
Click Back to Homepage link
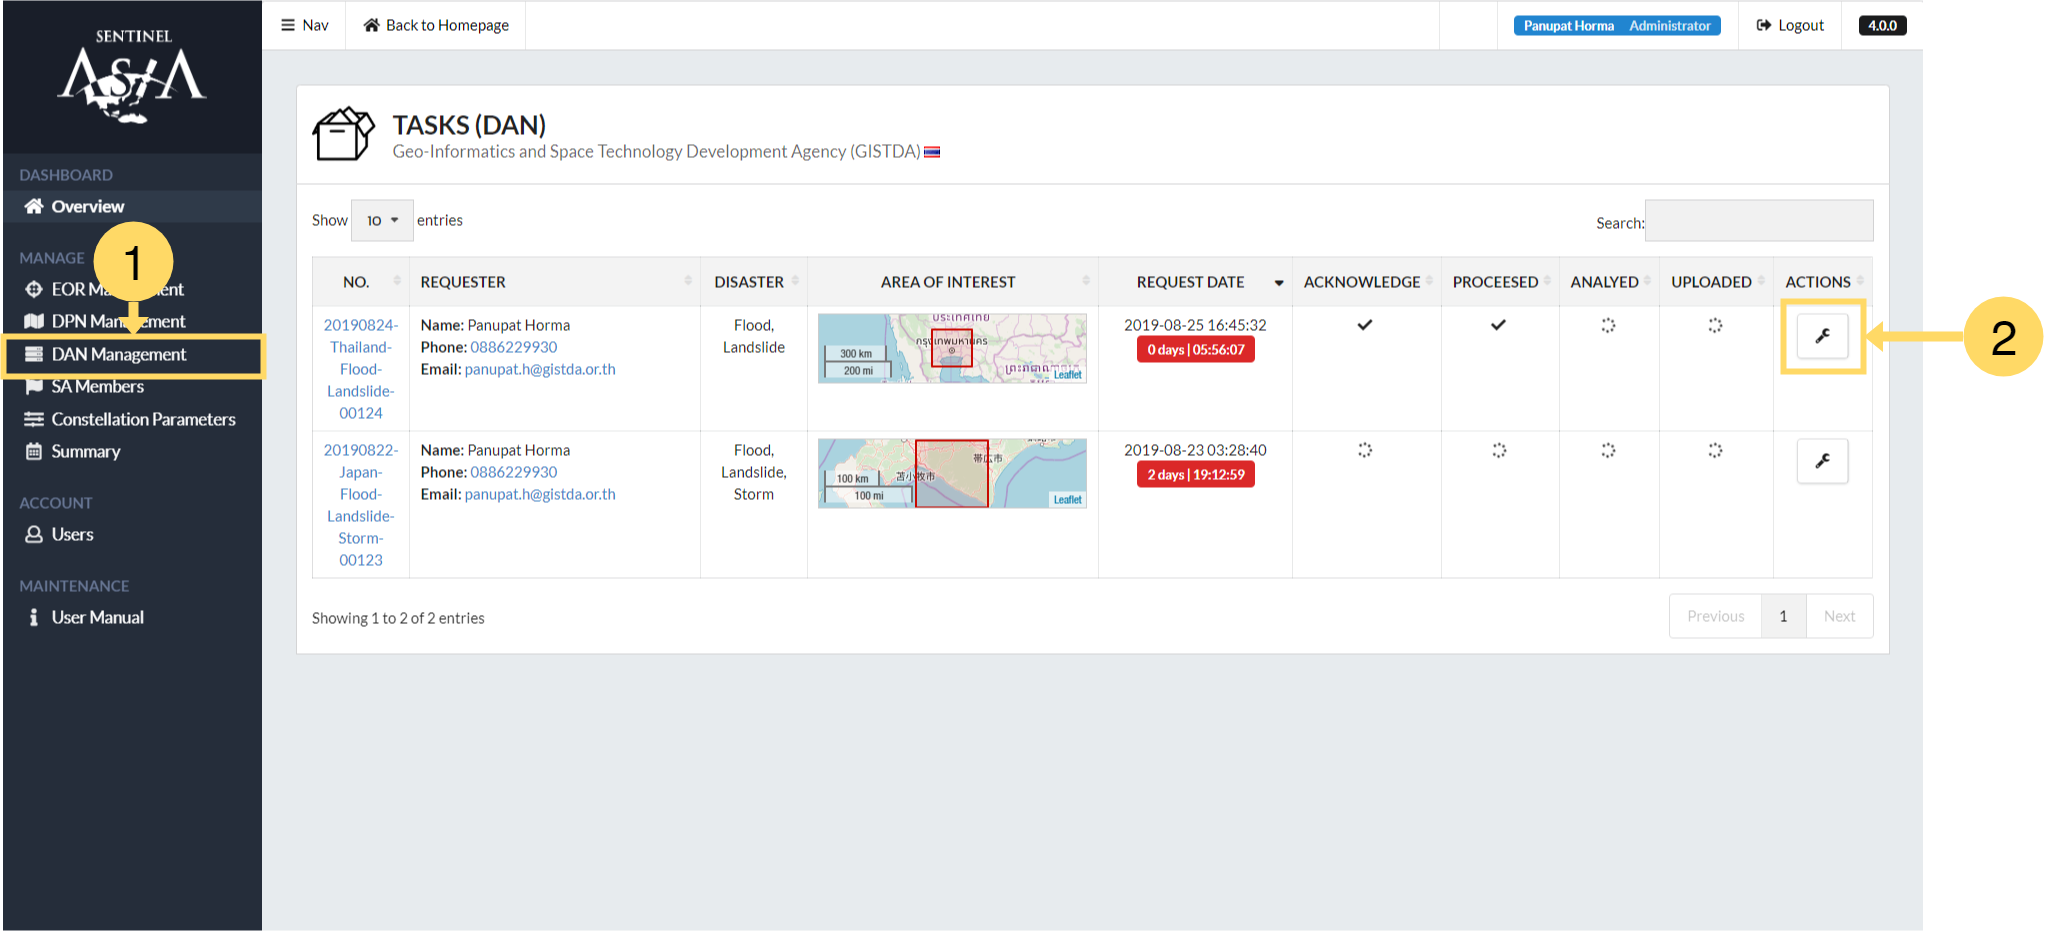(x=436, y=25)
